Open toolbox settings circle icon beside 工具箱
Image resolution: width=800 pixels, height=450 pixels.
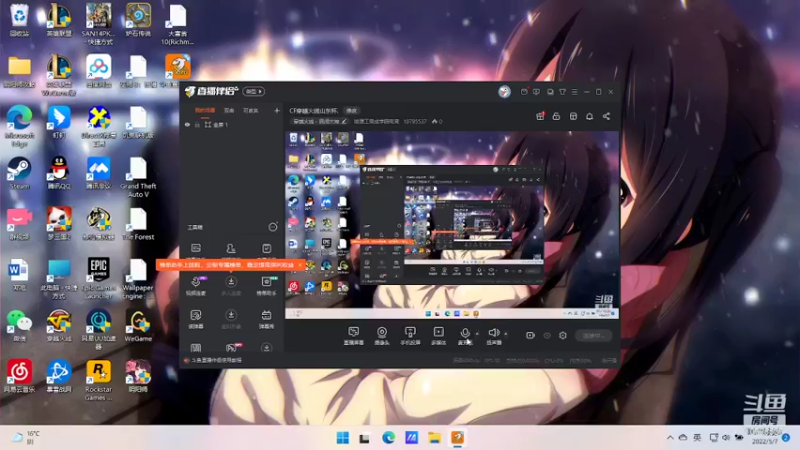[x=273, y=227]
